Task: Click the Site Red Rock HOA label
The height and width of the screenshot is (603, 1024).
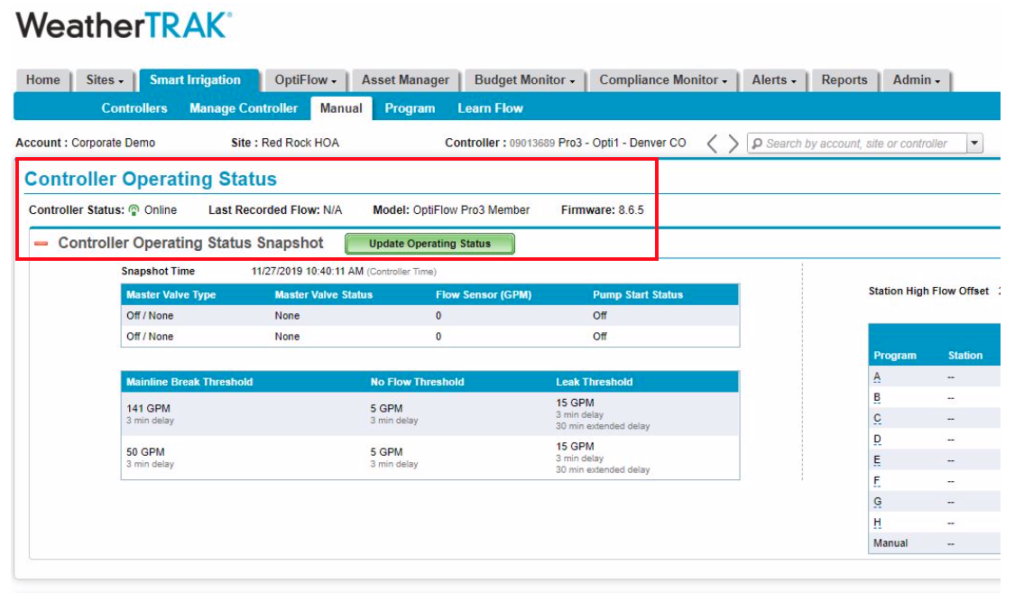Action: pos(285,143)
